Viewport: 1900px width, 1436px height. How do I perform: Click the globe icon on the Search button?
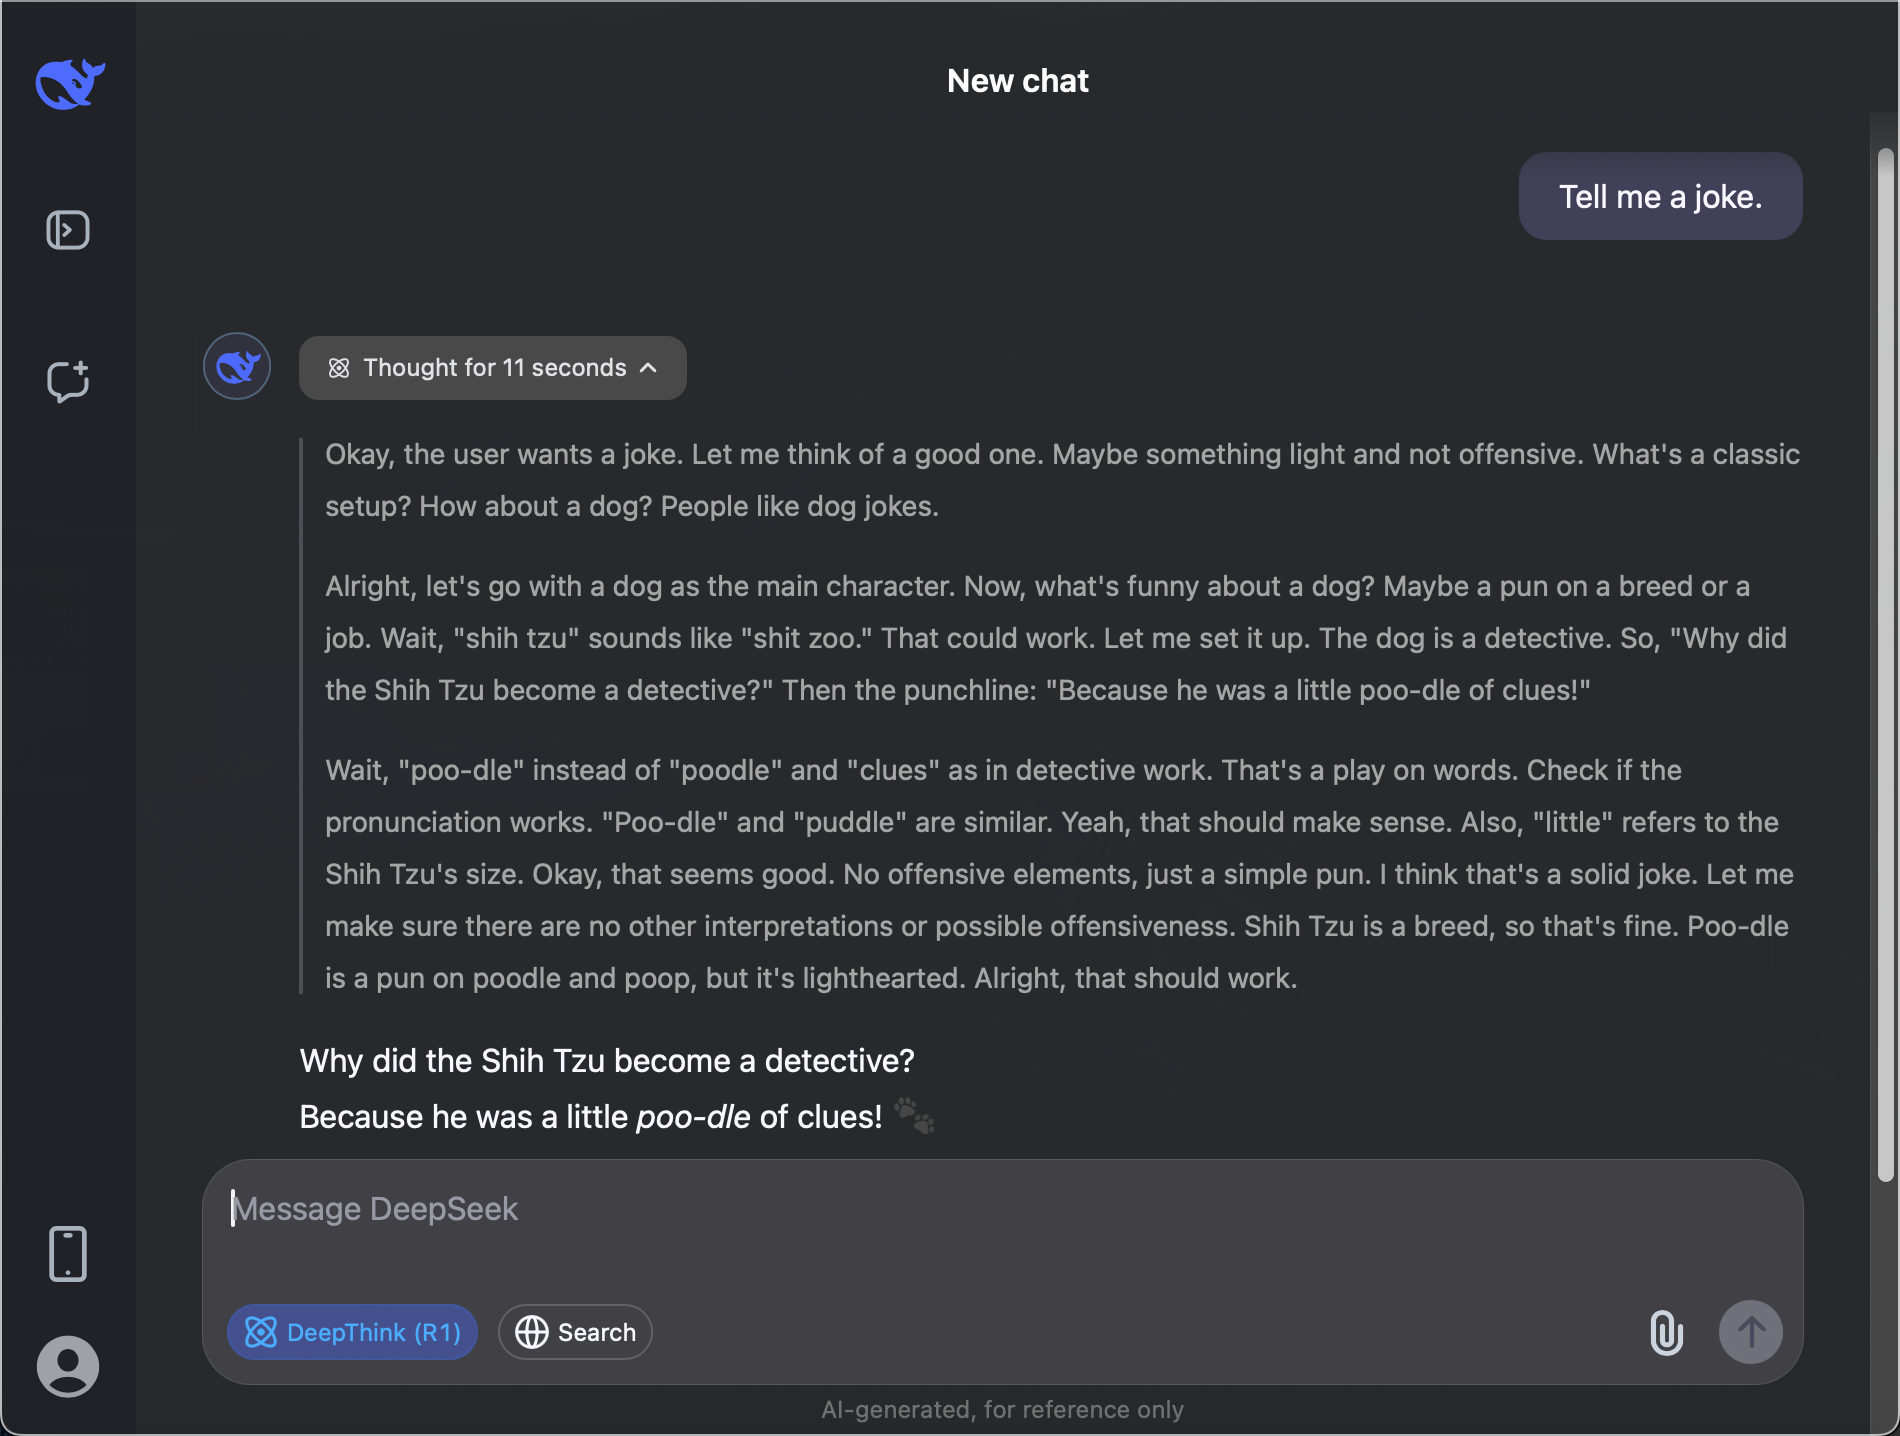(x=530, y=1332)
